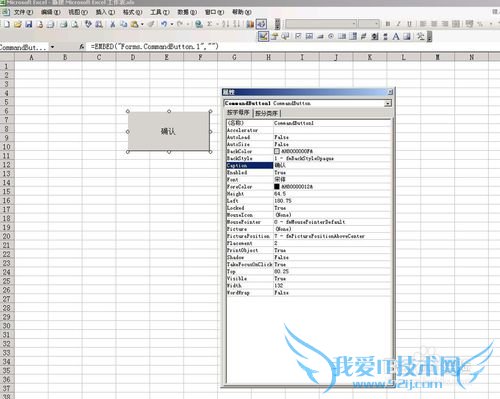
Task: Save the workbook with the floppy icon
Action: pos(29,24)
